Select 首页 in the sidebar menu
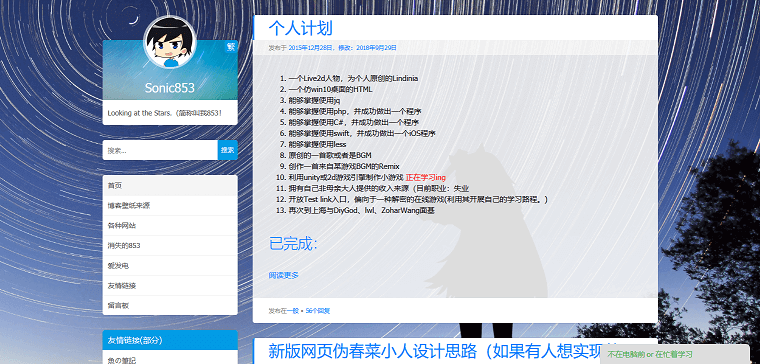The width and height of the screenshot is (760, 364). click(170, 186)
